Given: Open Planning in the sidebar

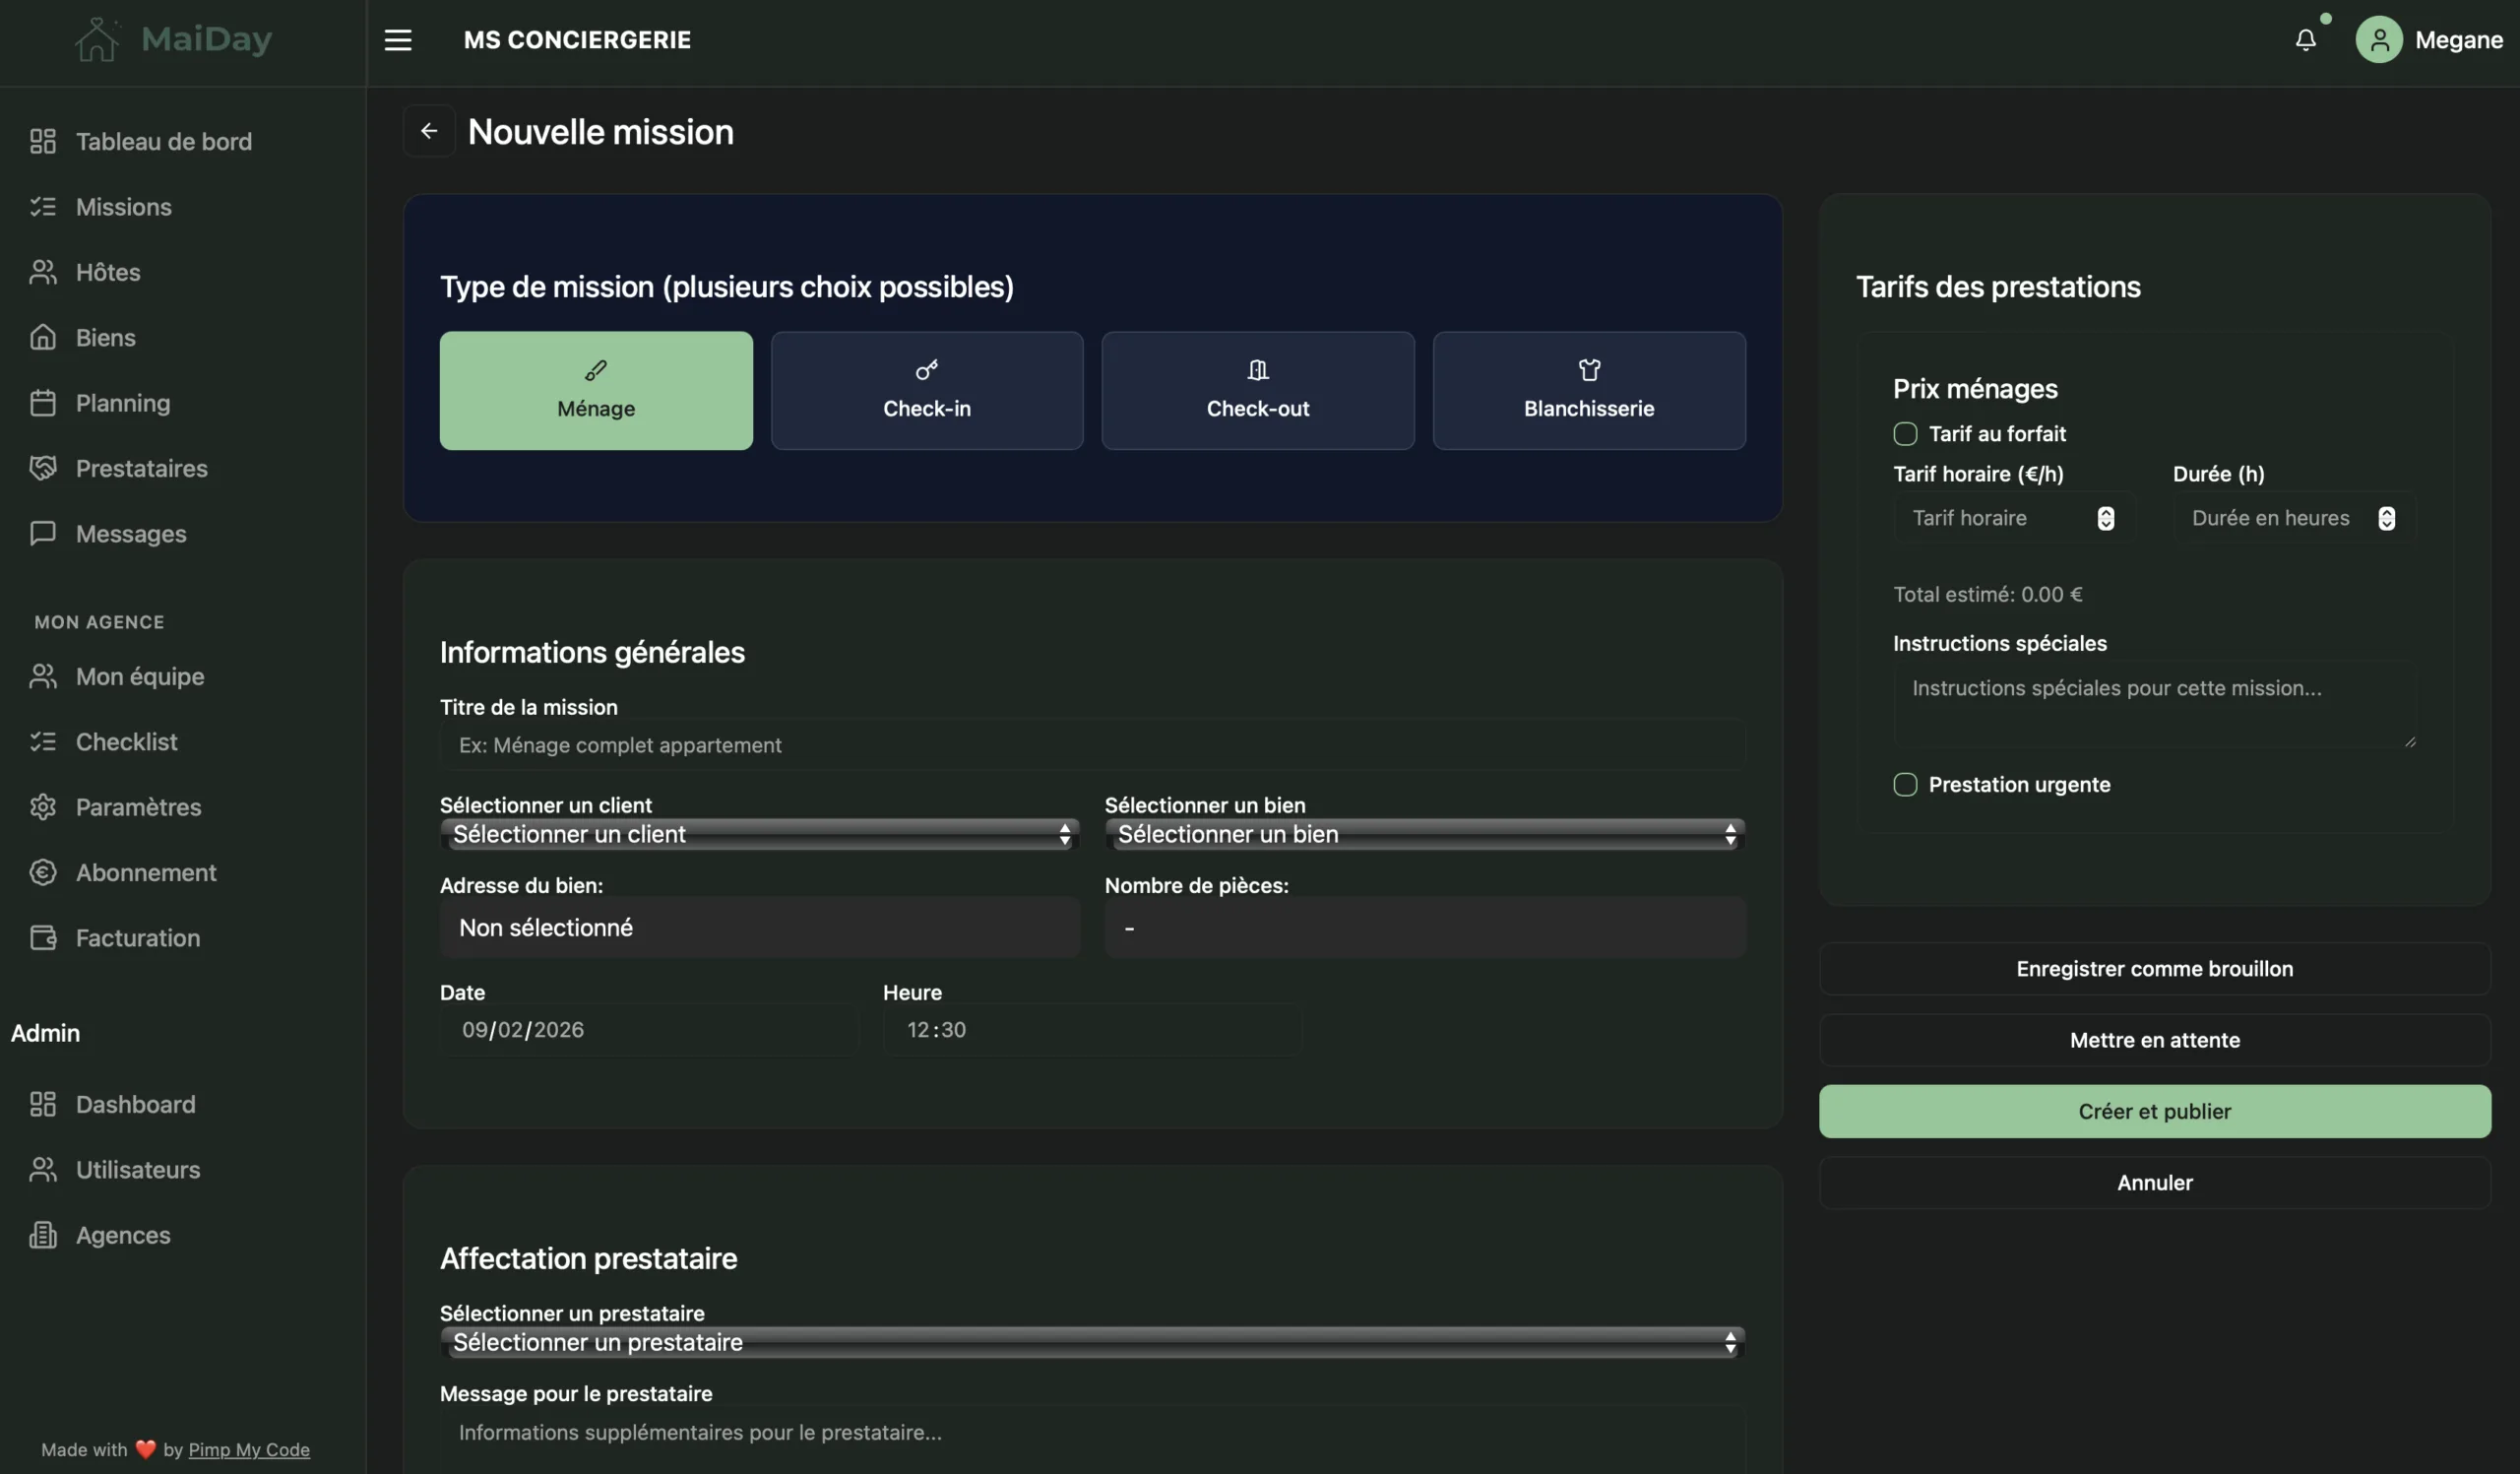Looking at the screenshot, I should click(122, 403).
